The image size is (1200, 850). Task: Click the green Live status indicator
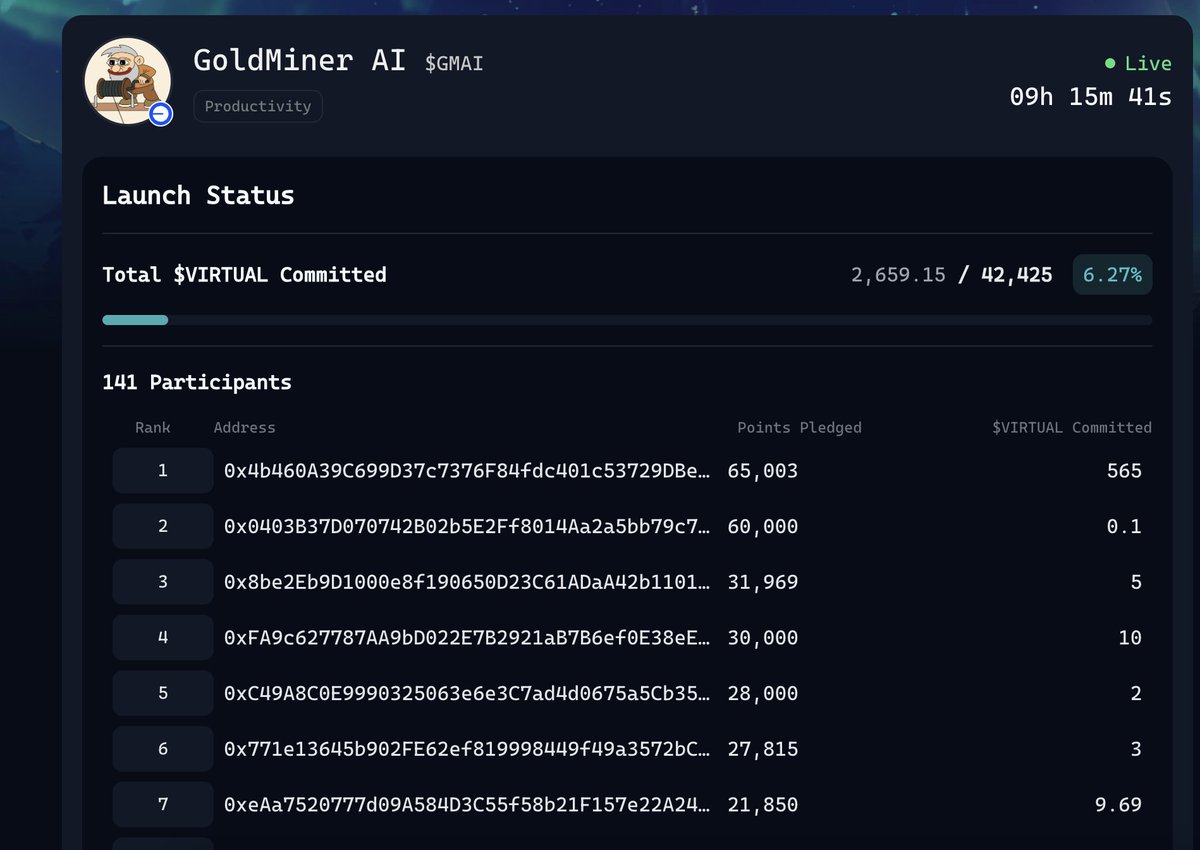[1138, 63]
